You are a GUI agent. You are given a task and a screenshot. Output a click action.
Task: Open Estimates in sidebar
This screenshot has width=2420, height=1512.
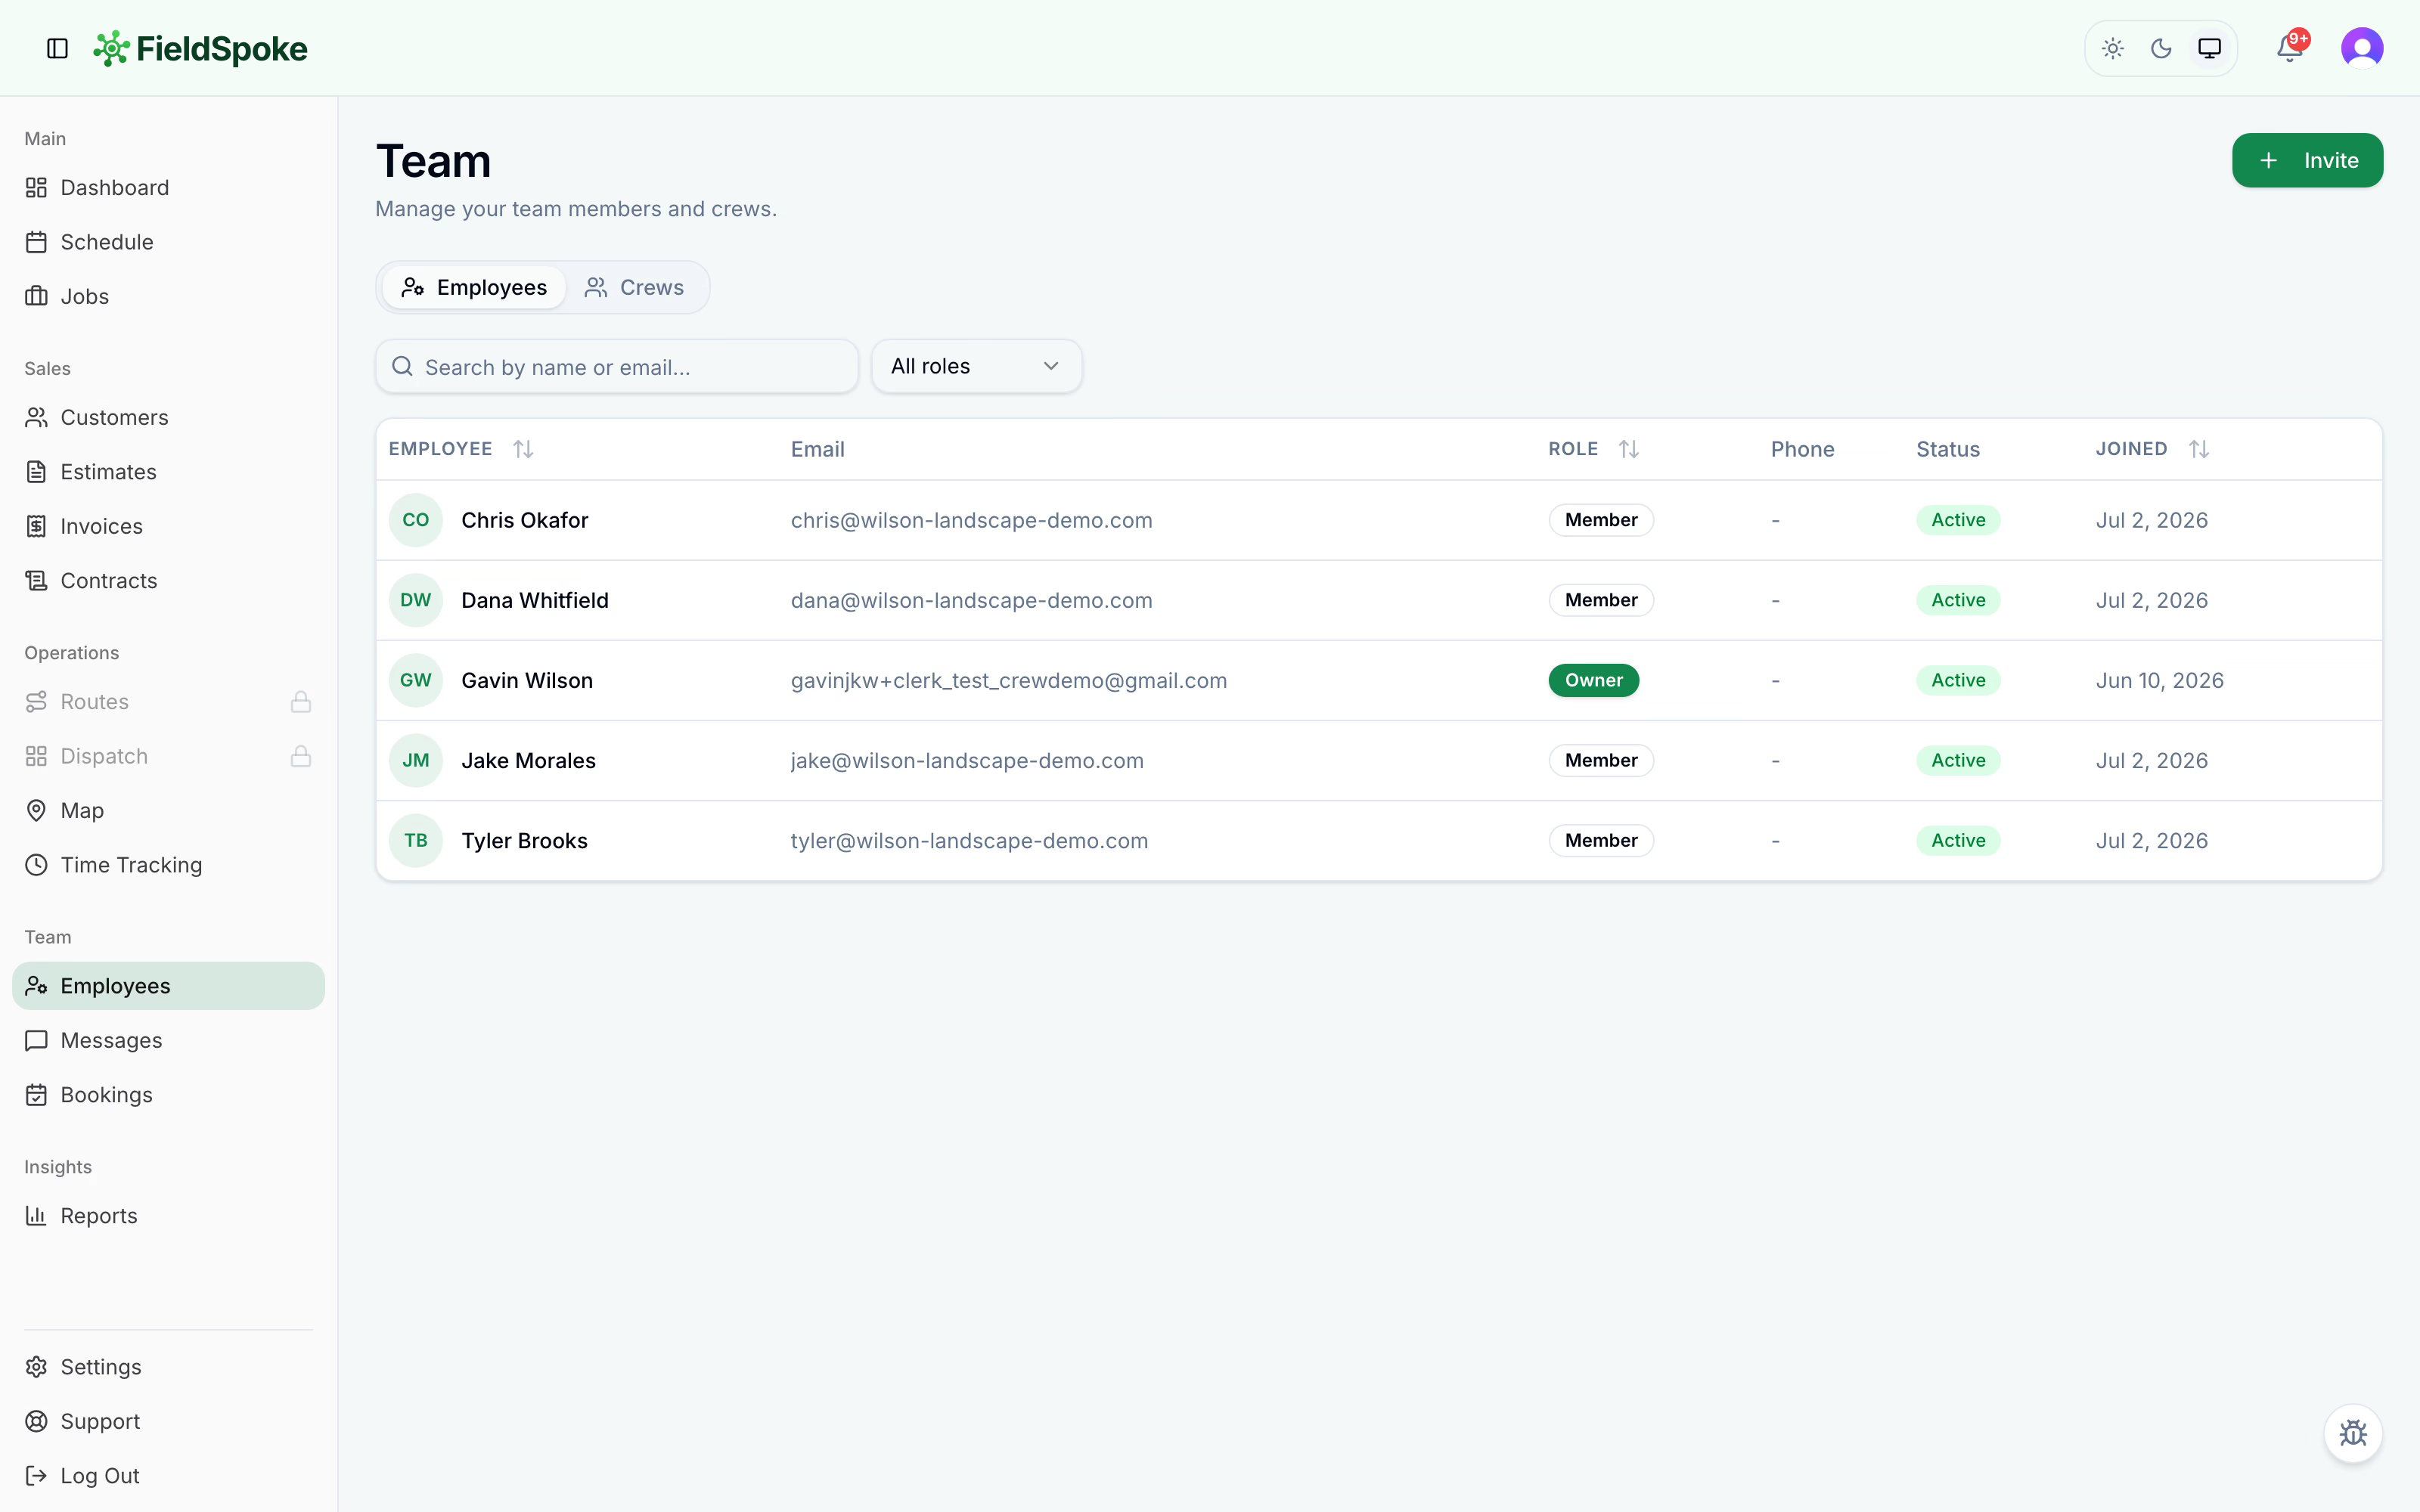pyautogui.click(x=168, y=472)
